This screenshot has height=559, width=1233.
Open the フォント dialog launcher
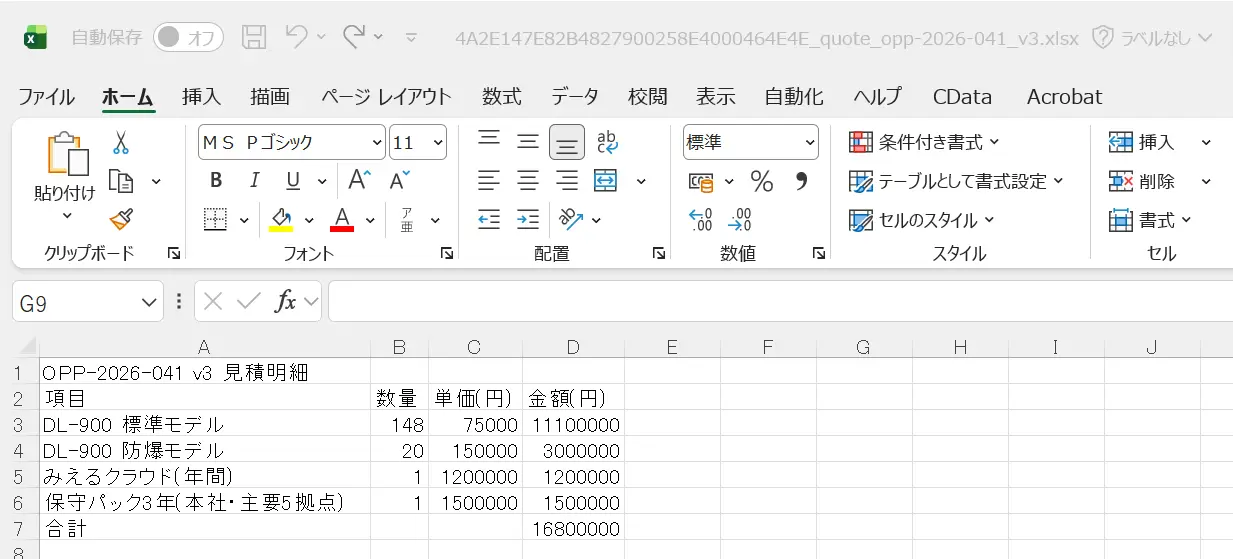tap(446, 254)
